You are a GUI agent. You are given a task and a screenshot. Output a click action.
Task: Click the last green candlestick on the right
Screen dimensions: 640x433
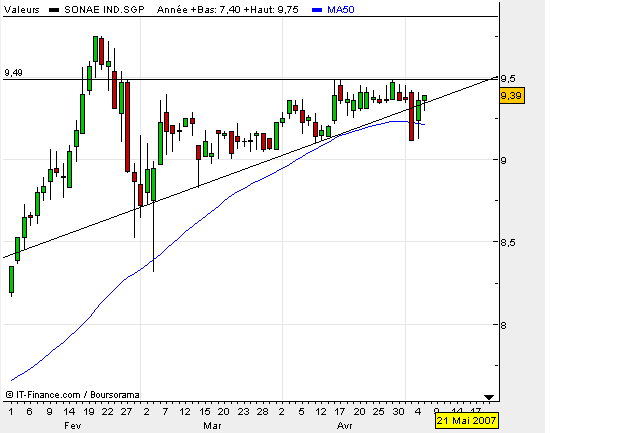pyautogui.click(x=425, y=98)
